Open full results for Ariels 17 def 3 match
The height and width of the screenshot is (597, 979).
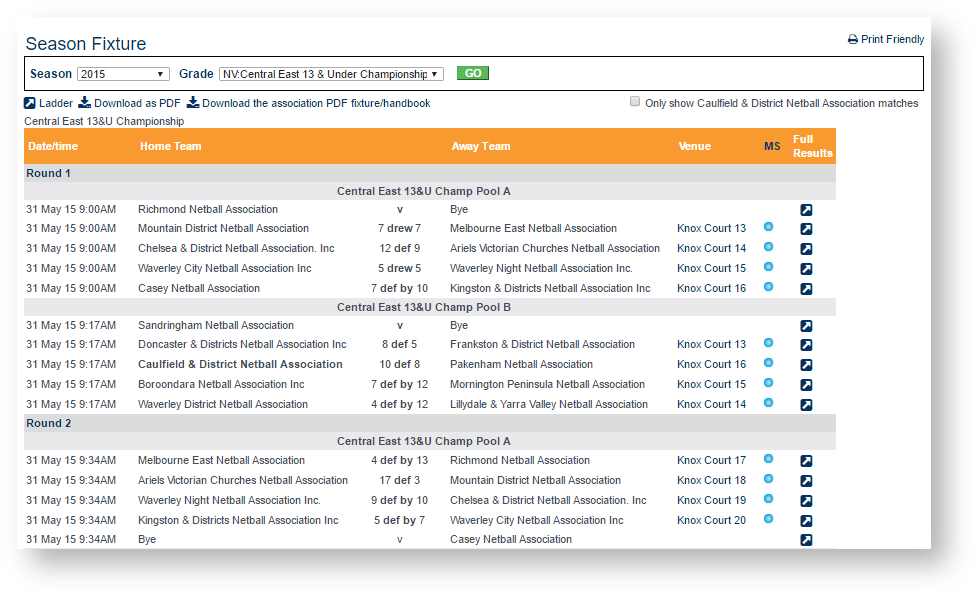(x=806, y=481)
